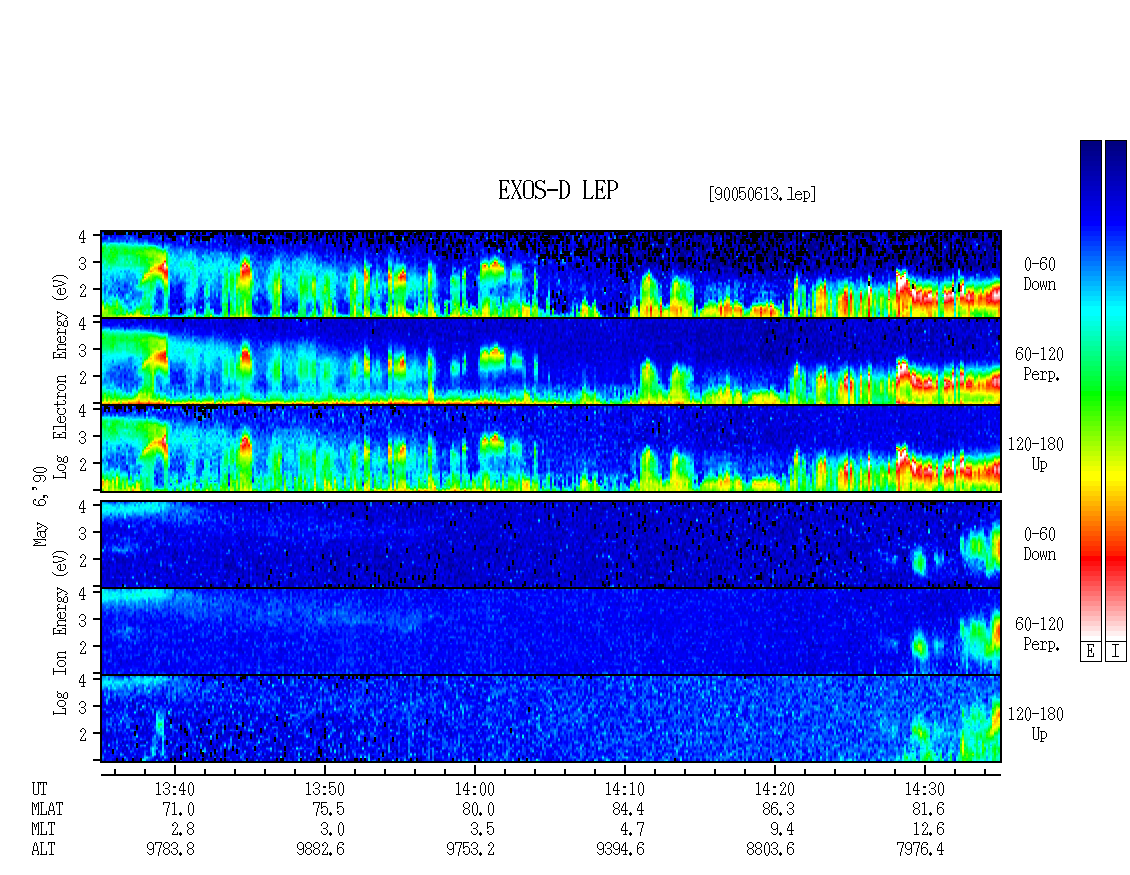Open the electron 120-180 Up spectrogram panel

click(x=551, y=448)
